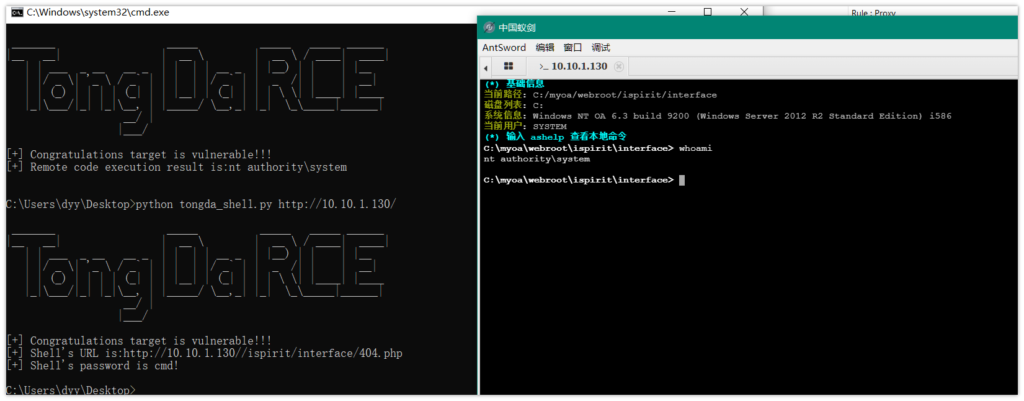Viewport: 1024px width, 401px height.
Task: Minimize the cmd.exe window
Action: (x=673, y=12)
